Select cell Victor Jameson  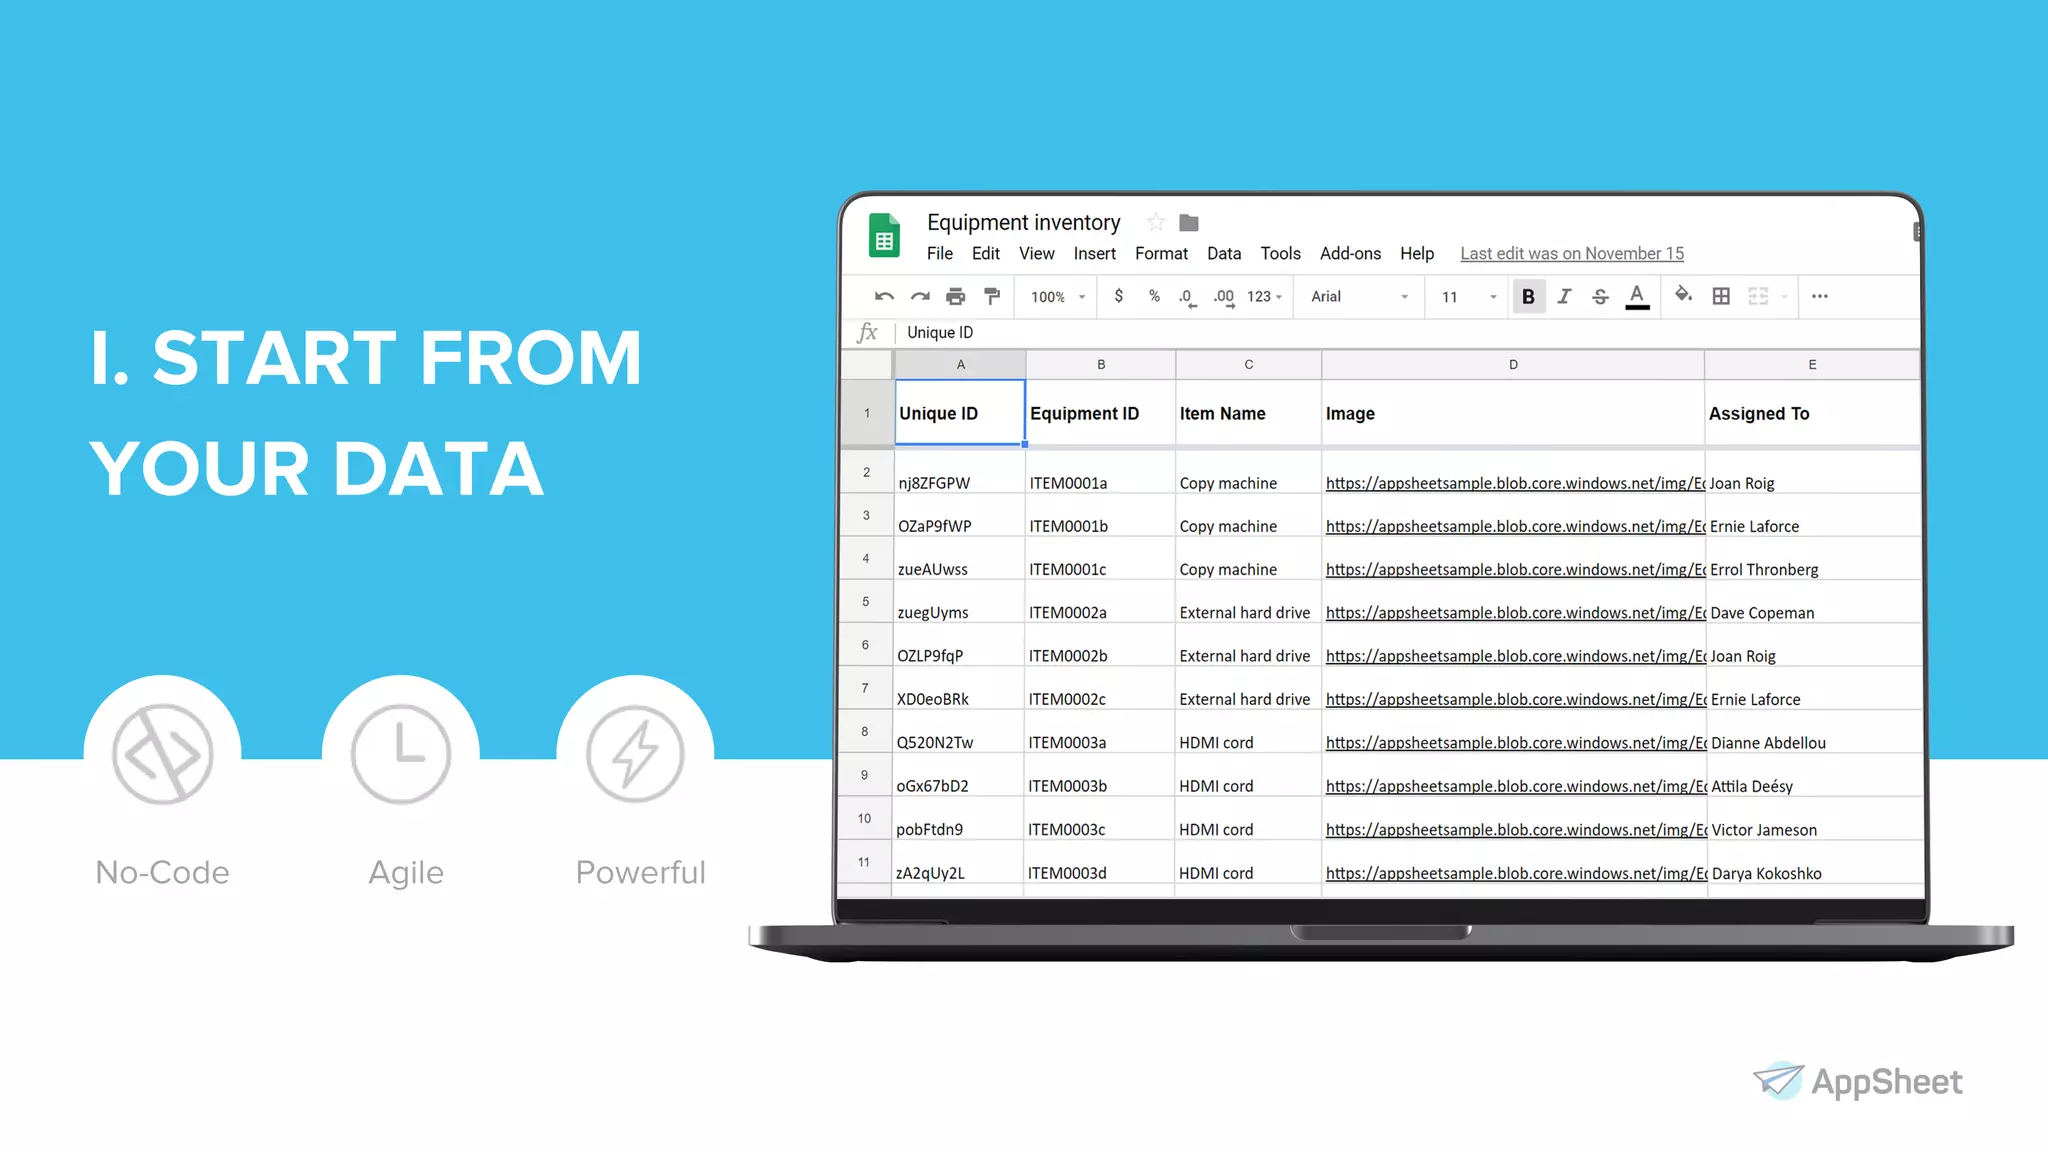pyautogui.click(x=1813, y=818)
